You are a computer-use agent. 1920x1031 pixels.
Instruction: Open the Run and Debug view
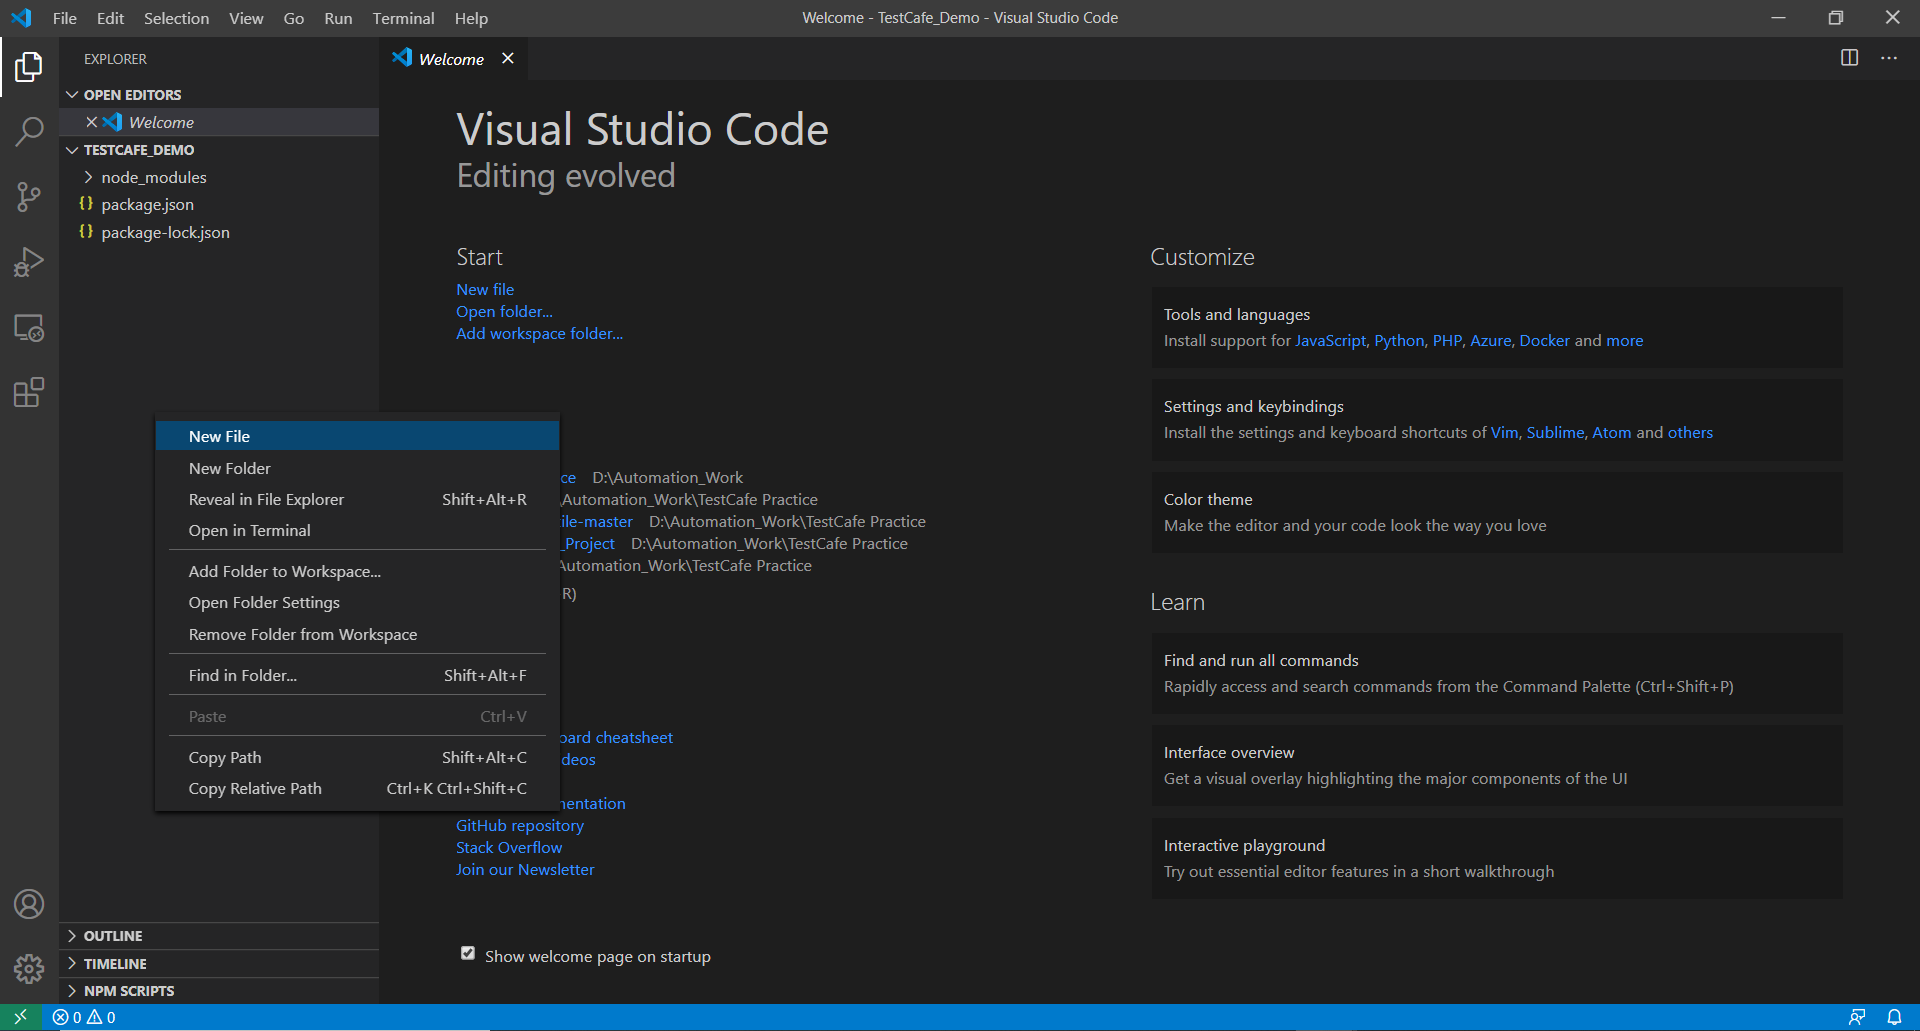pos(29,262)
